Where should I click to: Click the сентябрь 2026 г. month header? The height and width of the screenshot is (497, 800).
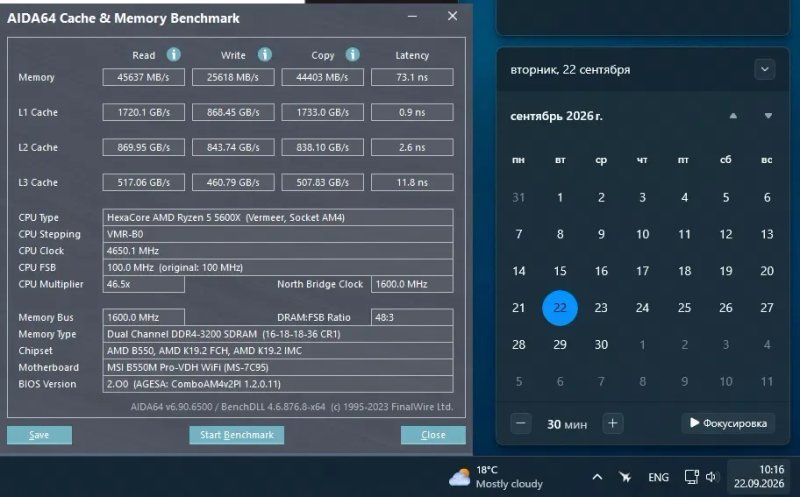pyautogui.click(x=556, y=116)
